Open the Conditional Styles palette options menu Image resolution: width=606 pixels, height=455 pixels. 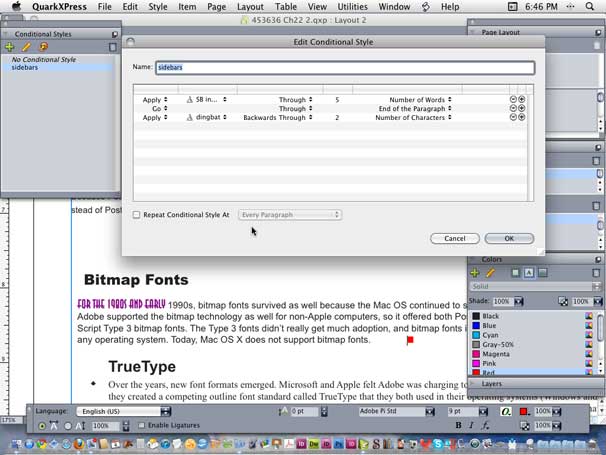click(x=115, y=34)
